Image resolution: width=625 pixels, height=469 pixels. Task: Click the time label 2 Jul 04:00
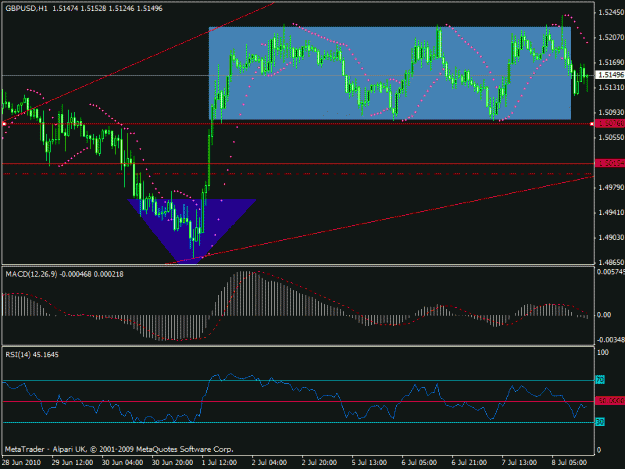coord(269,462)
